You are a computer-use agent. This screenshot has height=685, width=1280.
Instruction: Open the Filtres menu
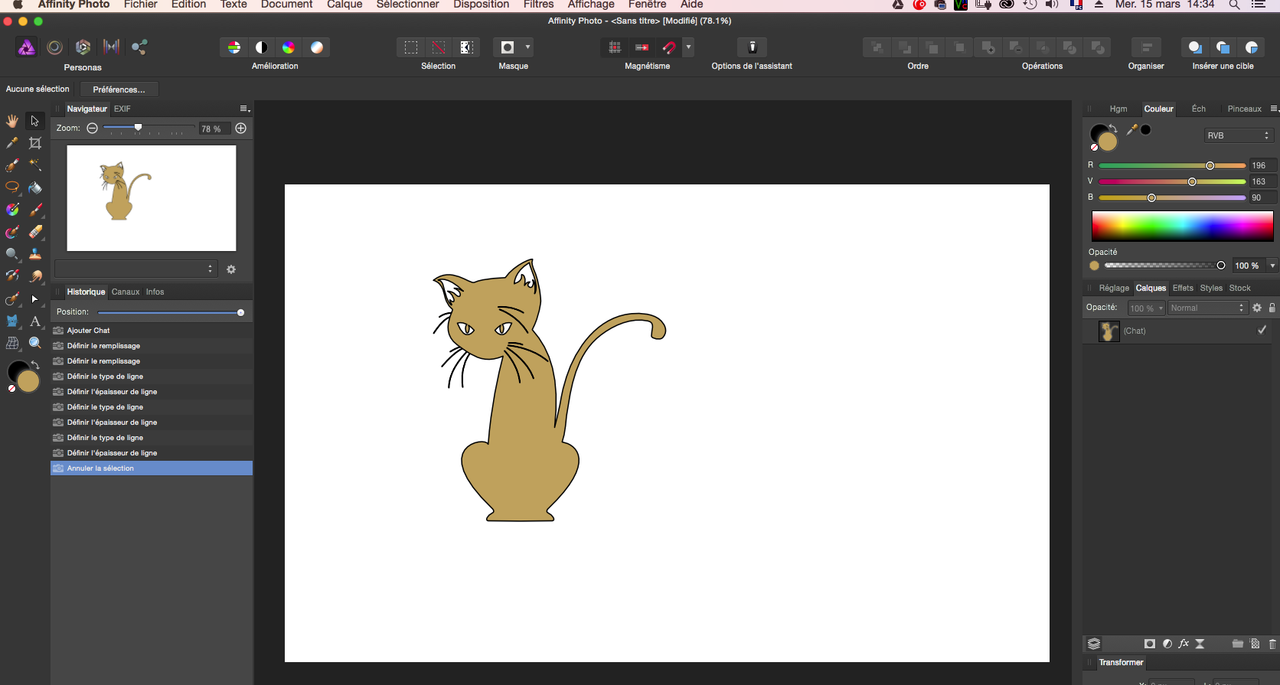pyautogui.click(x=538, y=5)
